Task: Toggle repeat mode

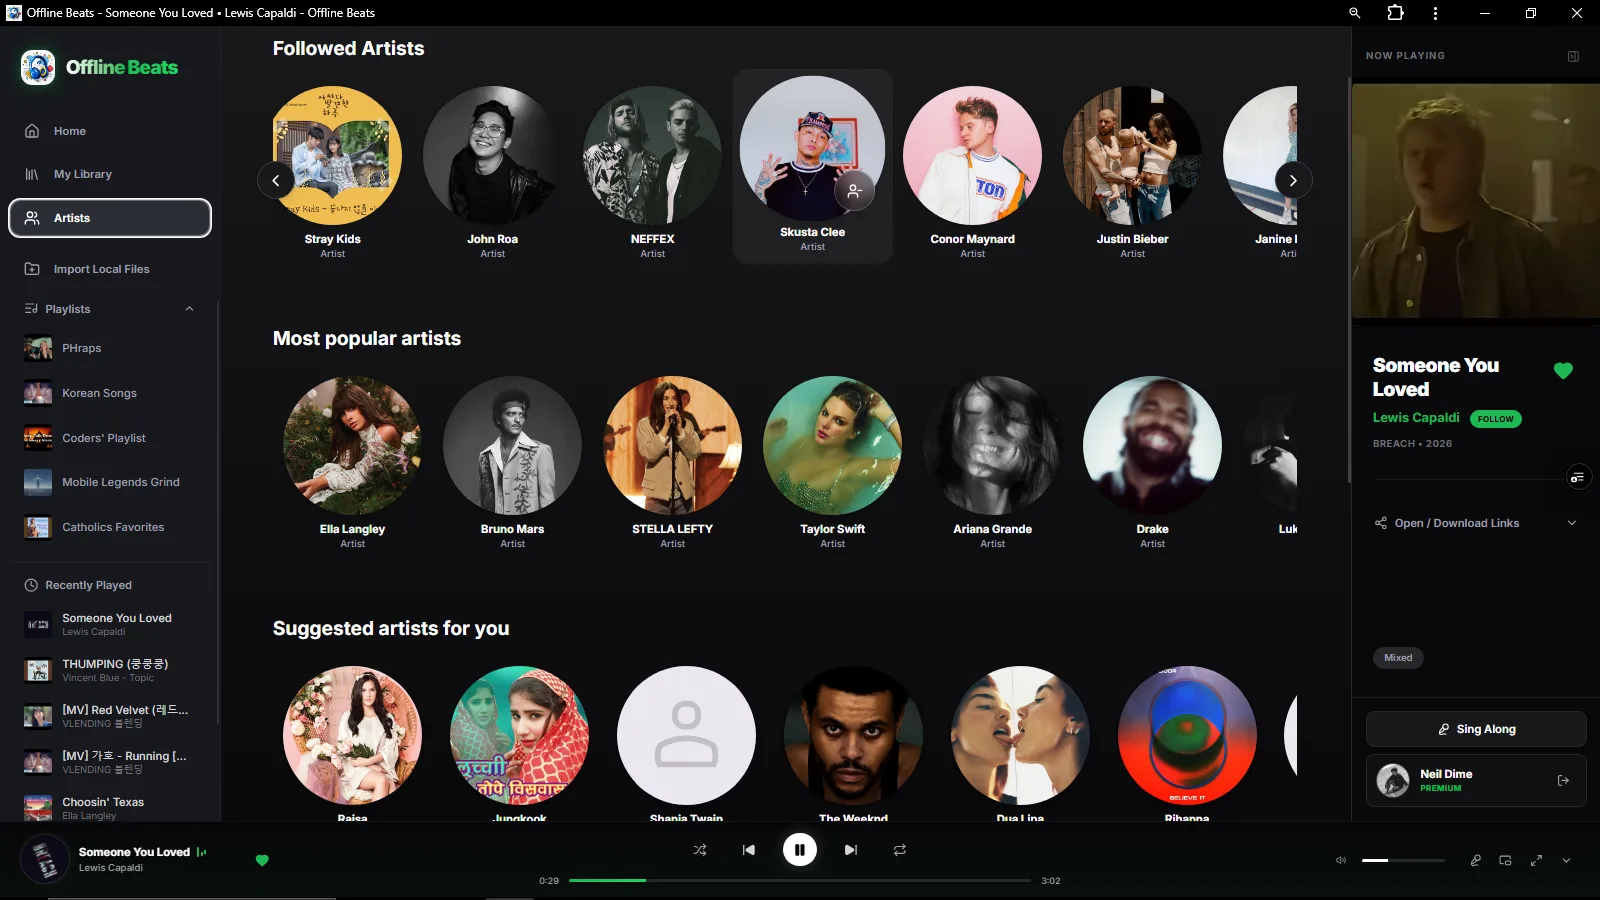Action: pos(900,850)
